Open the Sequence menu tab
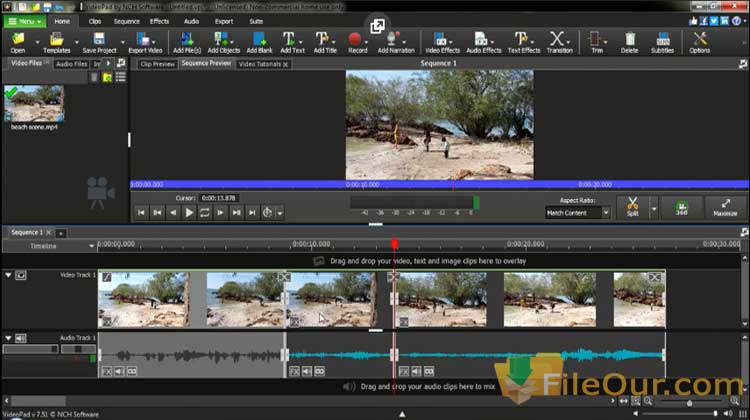Viewport: 750px width, 420px height. (x=126, y=21)
